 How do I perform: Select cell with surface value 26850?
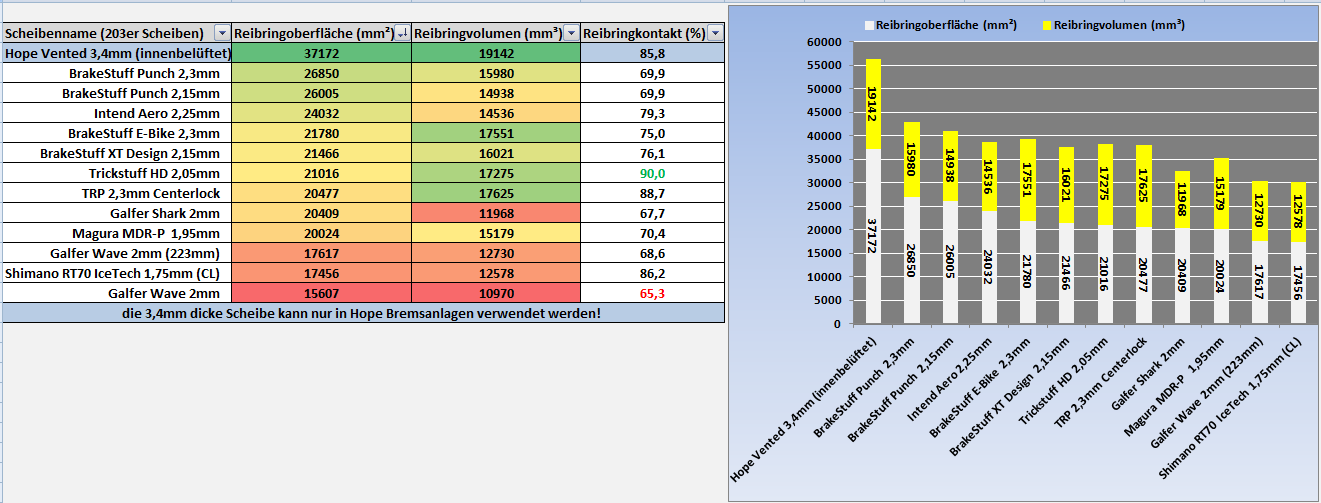click(321, 73)
